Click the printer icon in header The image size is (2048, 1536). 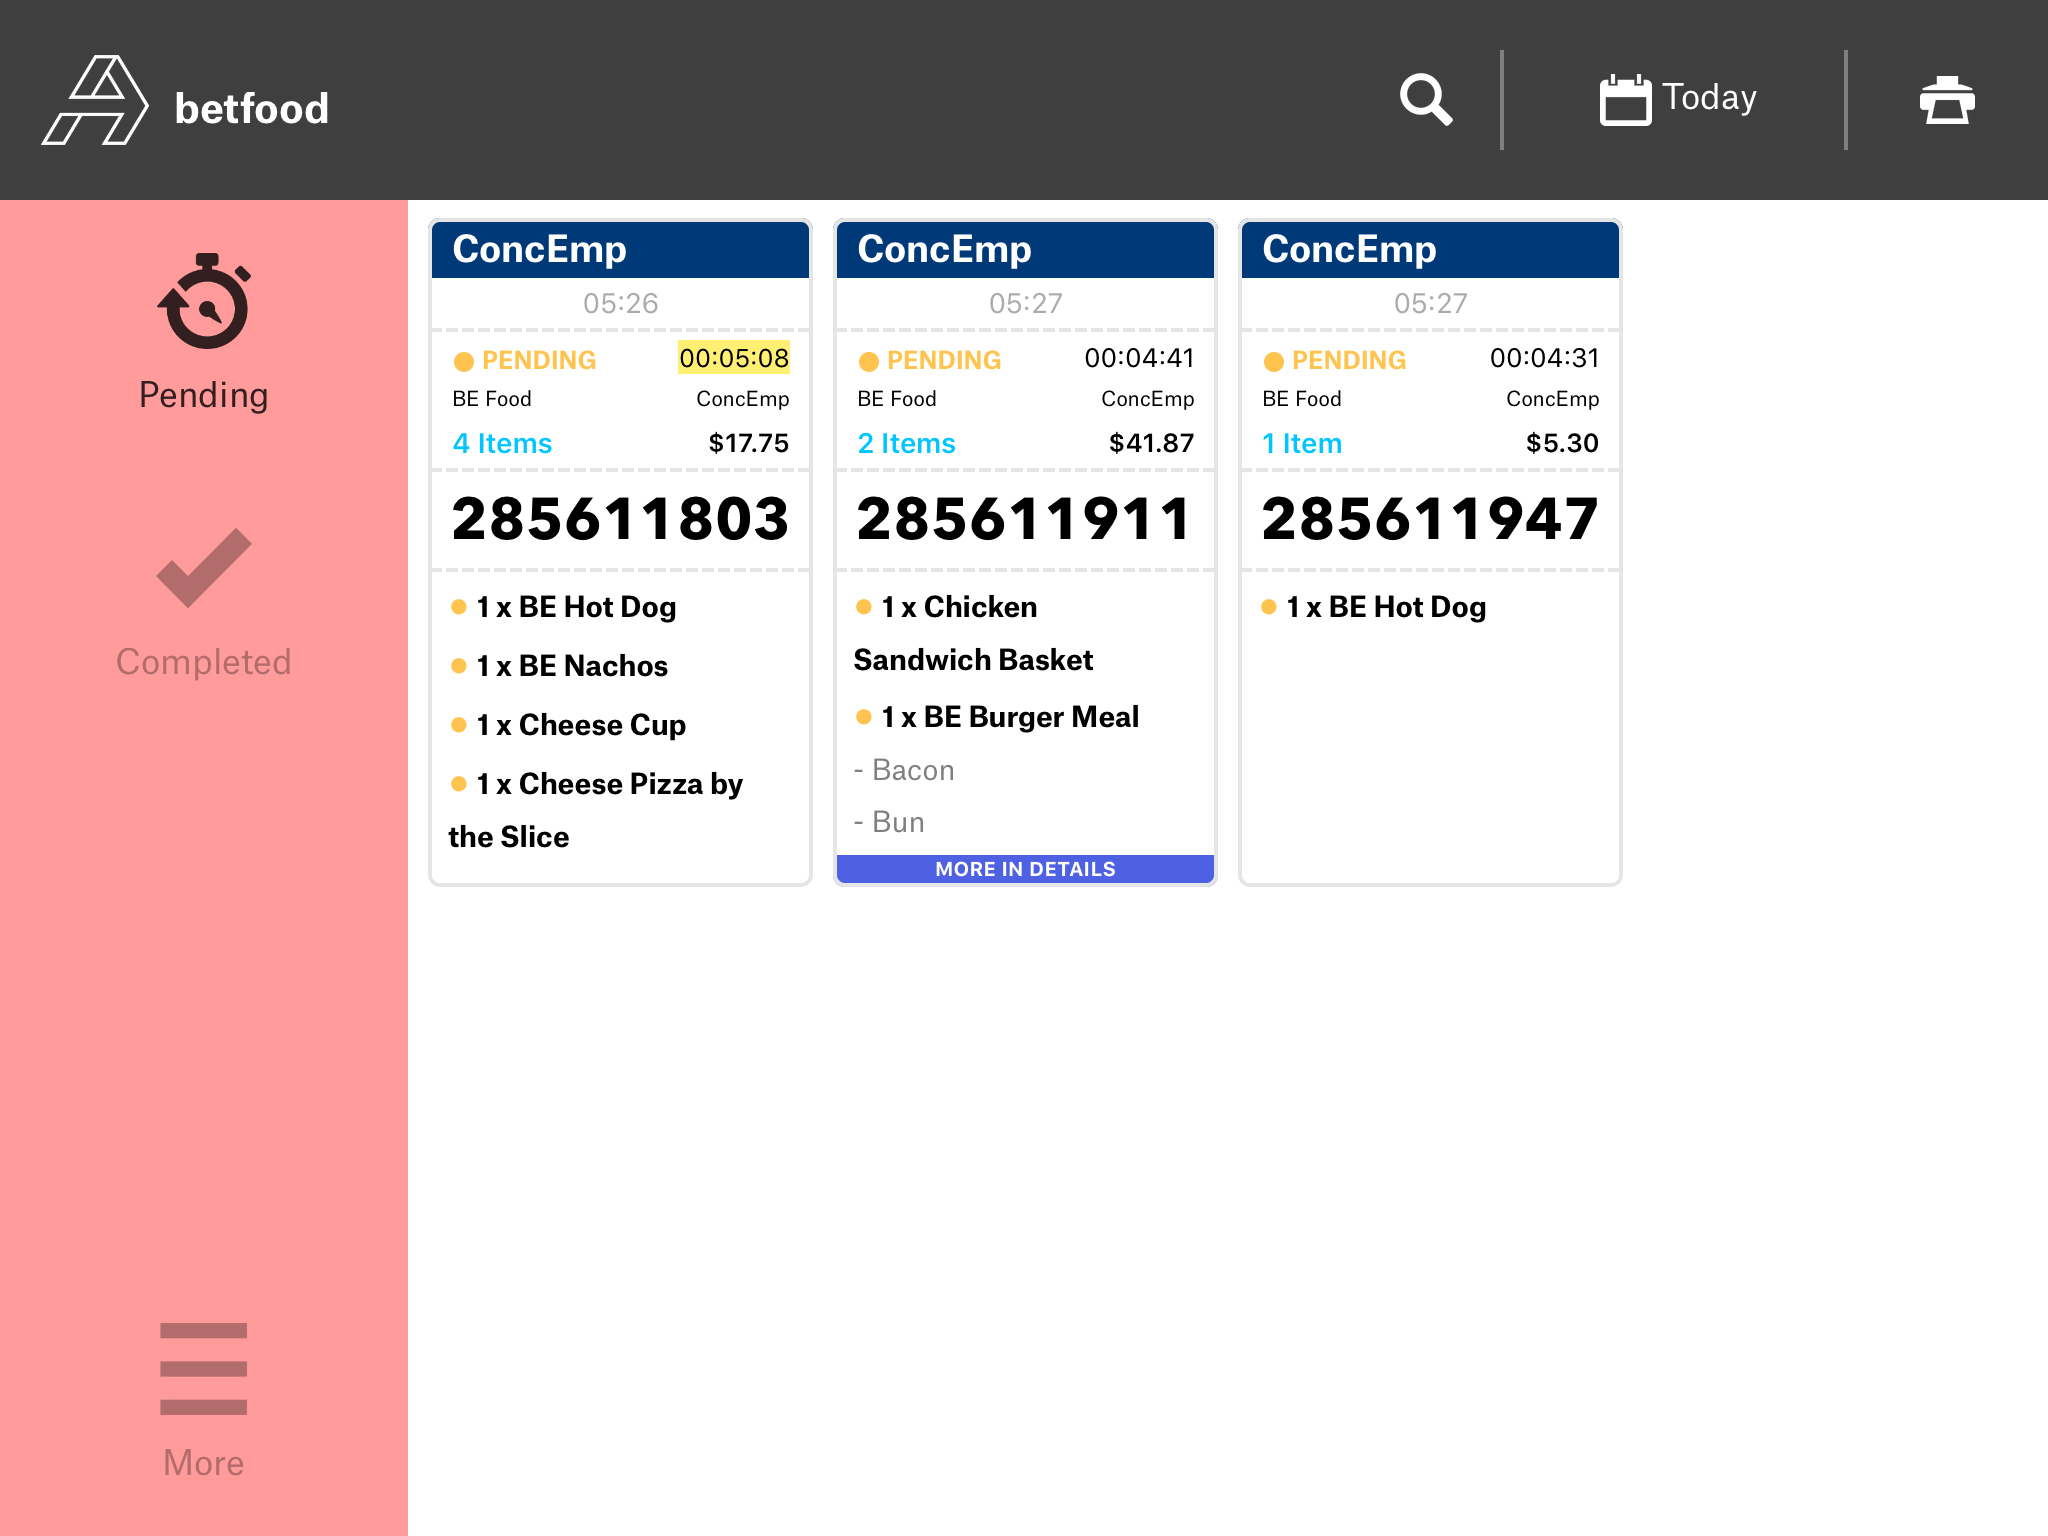[x=1946, y=99]
